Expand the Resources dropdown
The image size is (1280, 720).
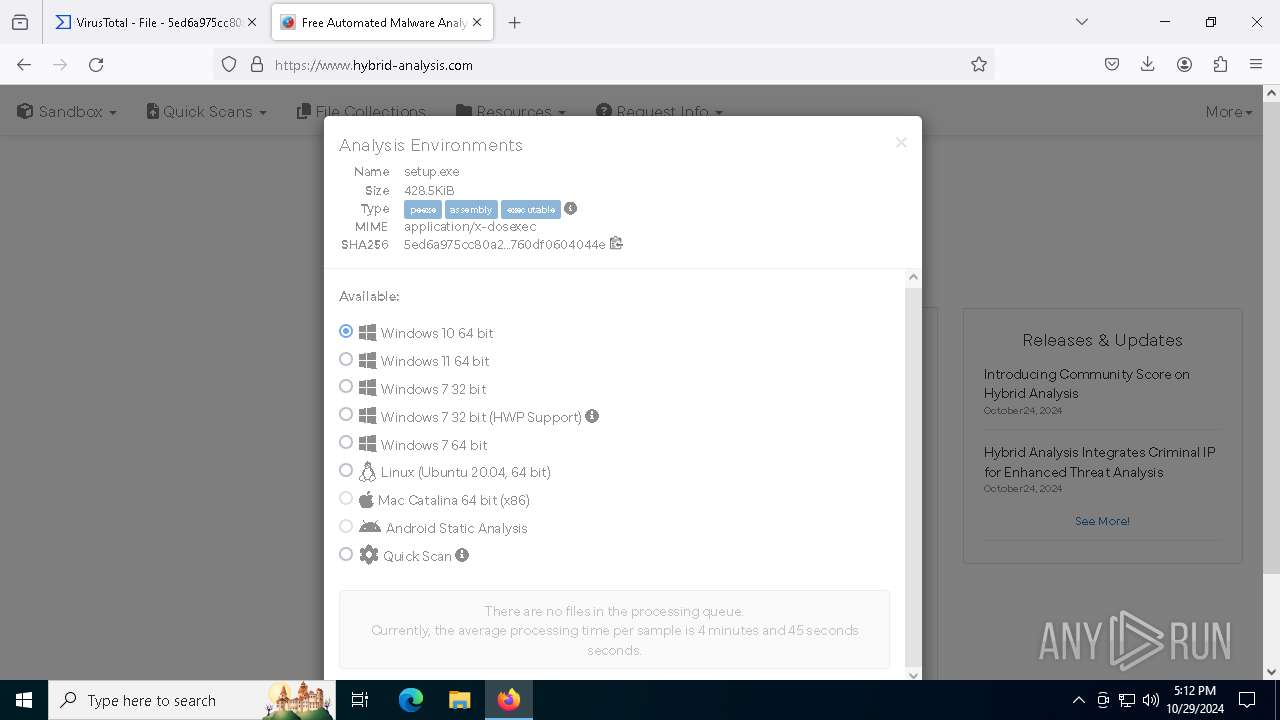coord(511,111)
